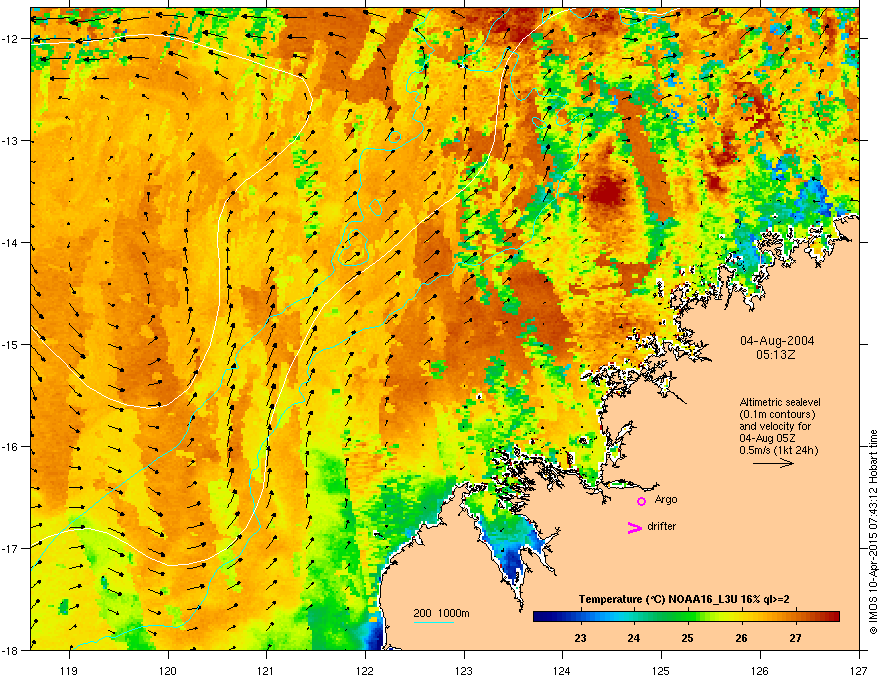The image size is (880, 680).
Task: Click latitude axis label -14
Action: [x=10, y=243]
